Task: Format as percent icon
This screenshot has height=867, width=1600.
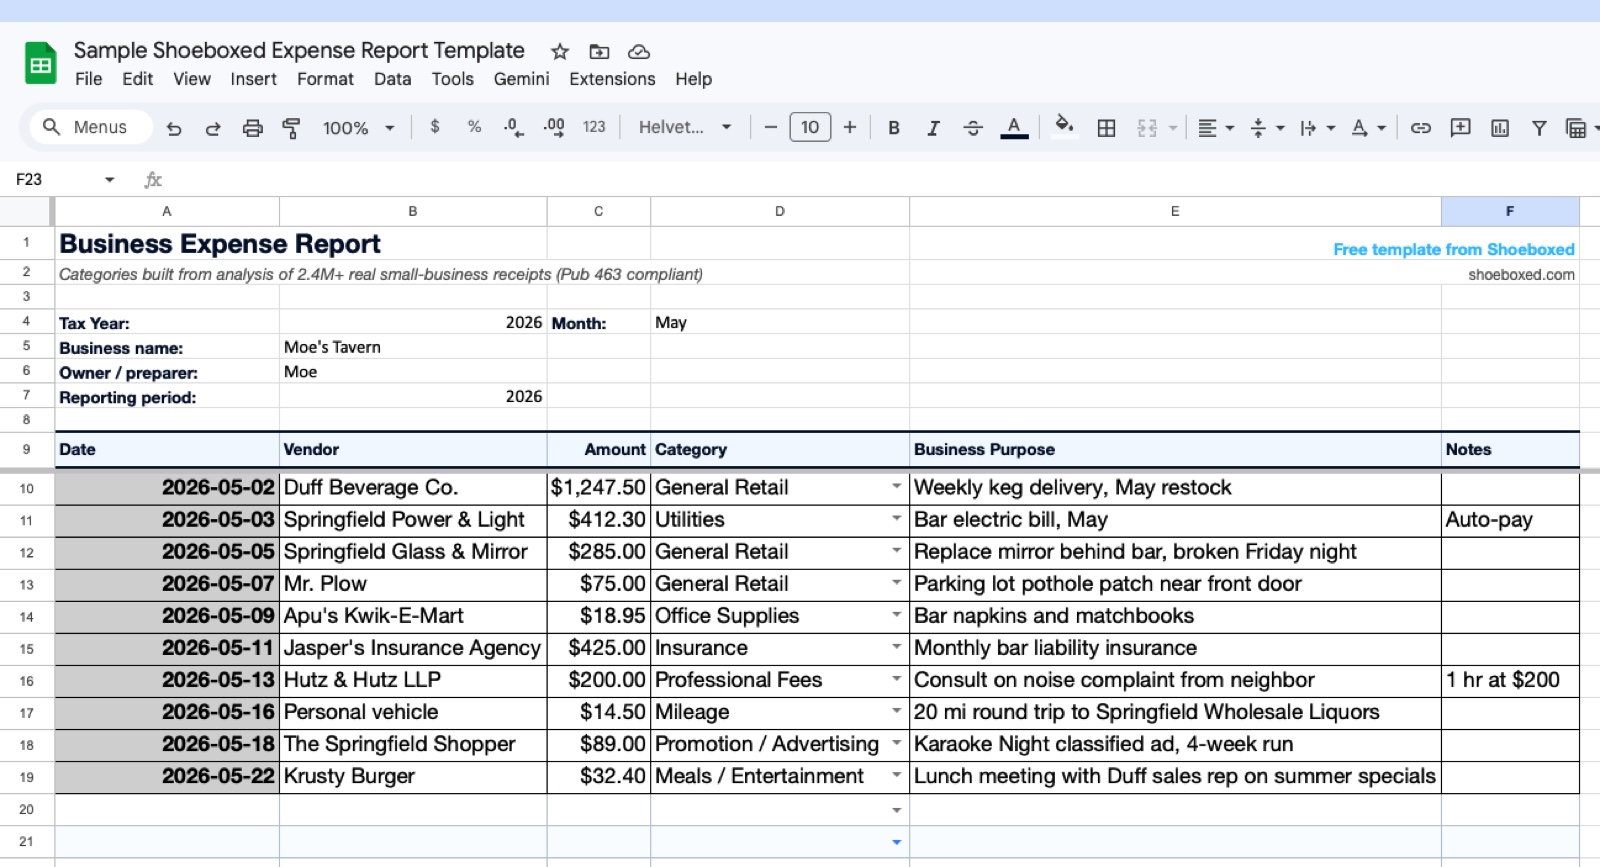Action: click(474, 127)
